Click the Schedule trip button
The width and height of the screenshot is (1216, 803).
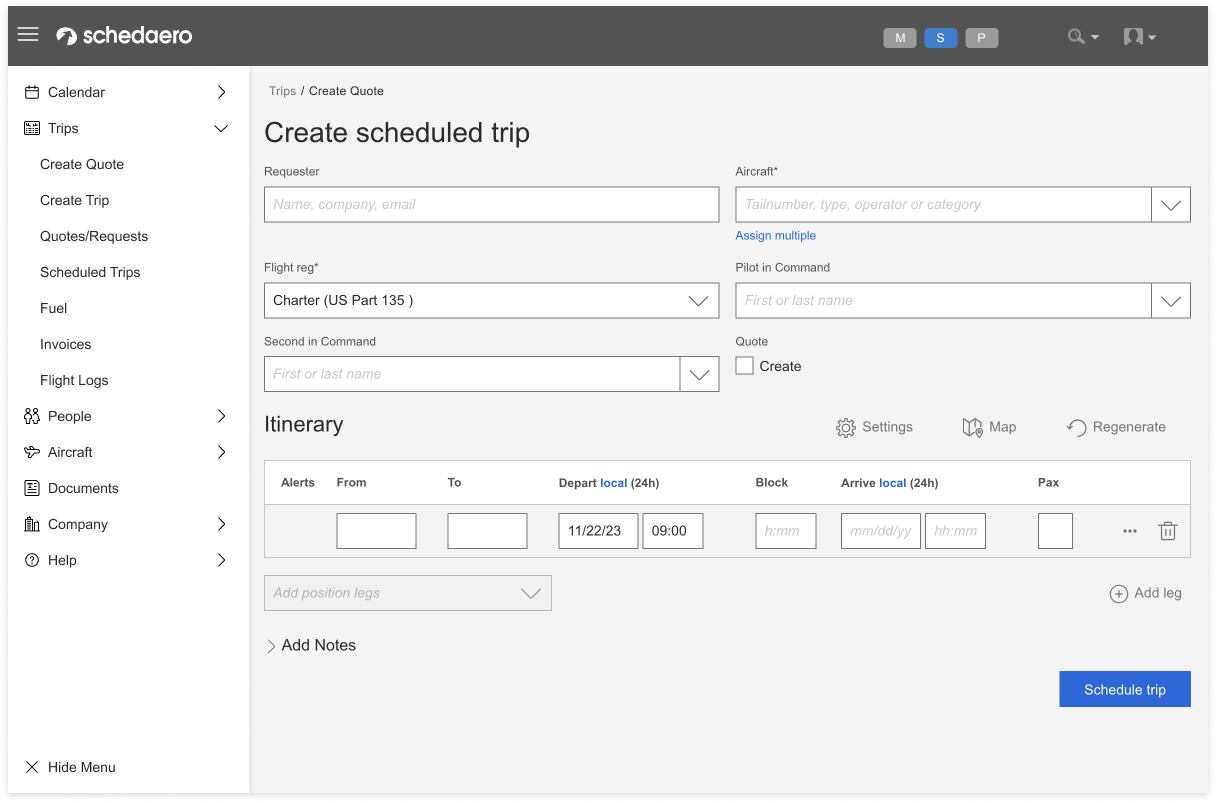(1124, 689)
